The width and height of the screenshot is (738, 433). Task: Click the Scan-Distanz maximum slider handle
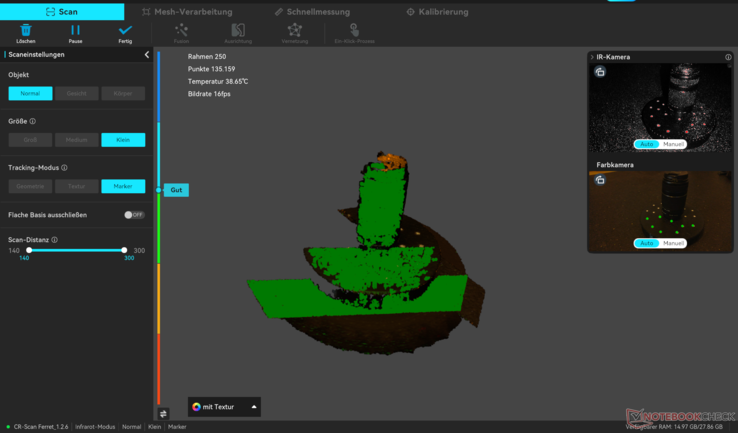[x=124, y=250]
